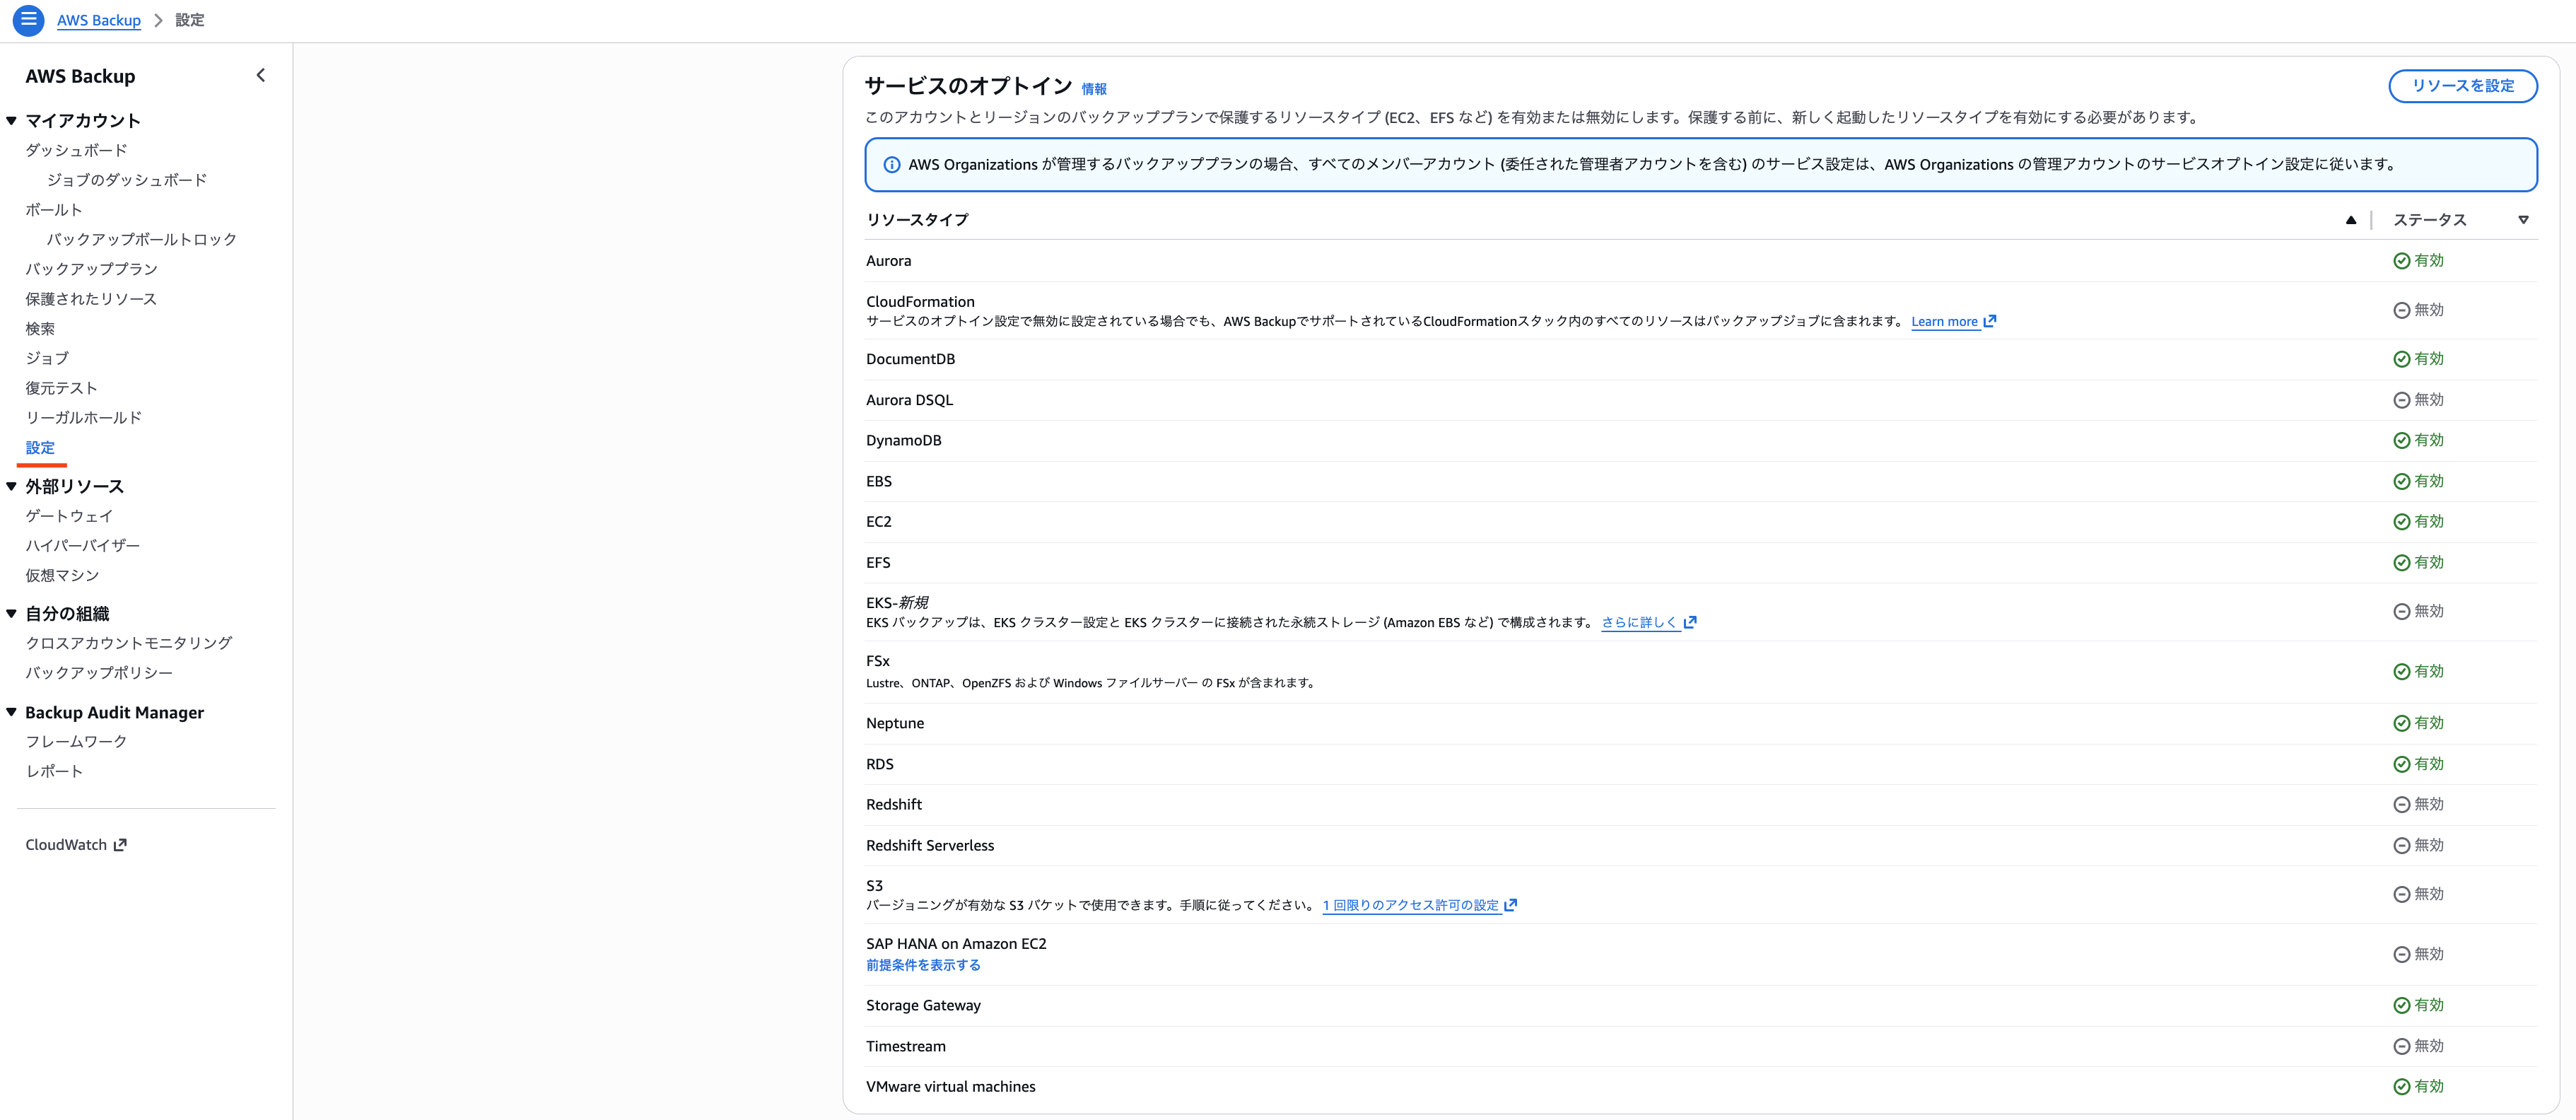Open CloudWatch via its external link icon
This screenshot has height=1120, width=2576.
point(120,844)
